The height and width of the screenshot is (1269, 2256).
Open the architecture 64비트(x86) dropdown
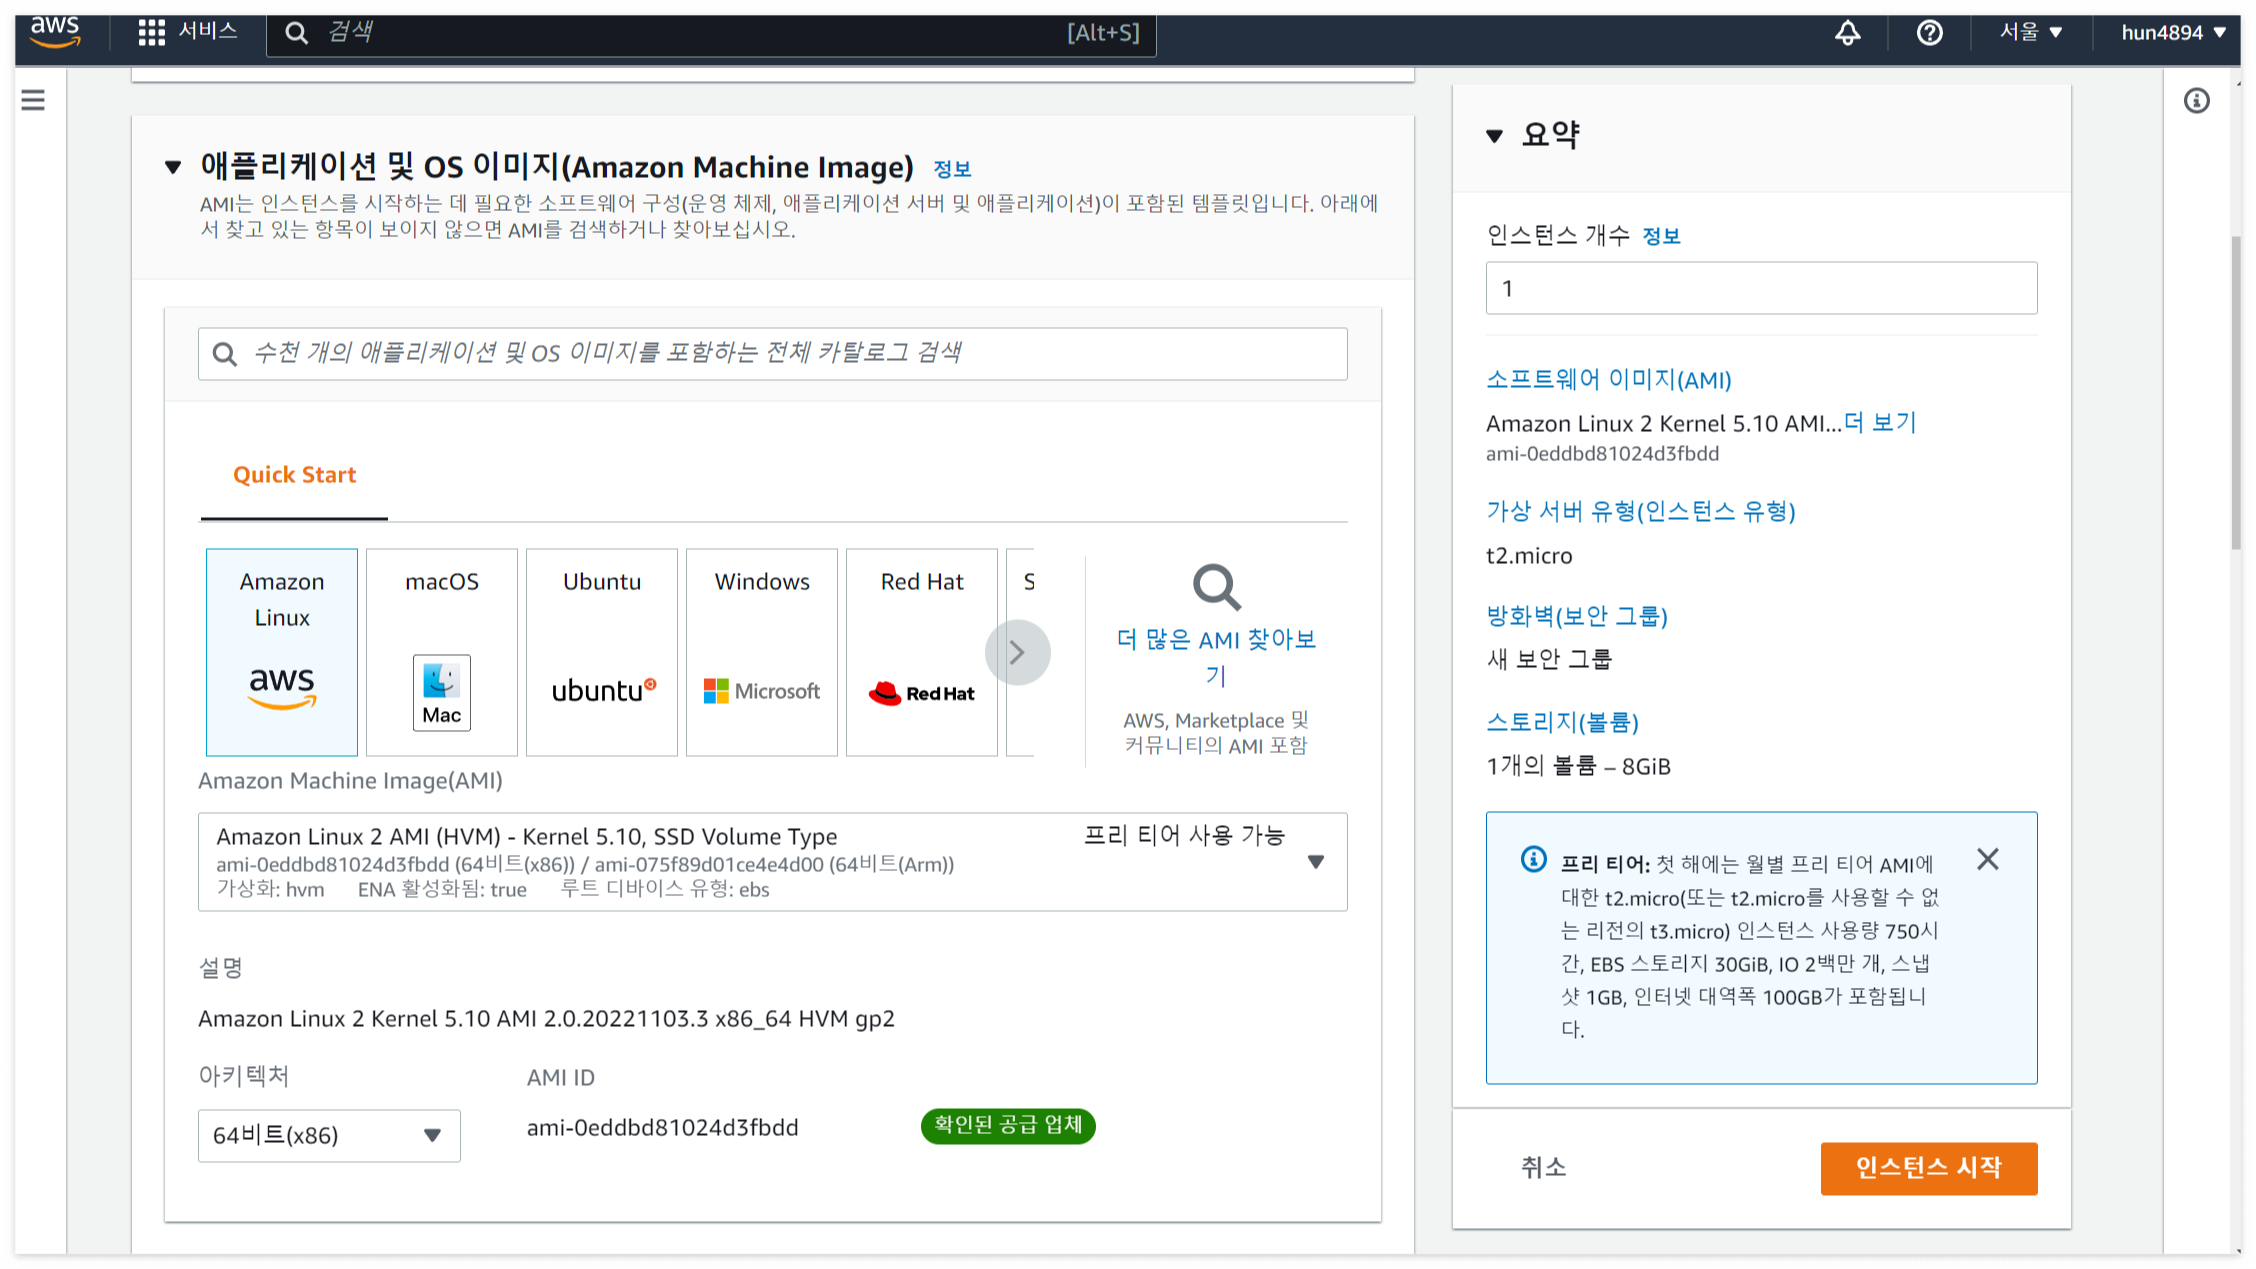(328, 1135)
